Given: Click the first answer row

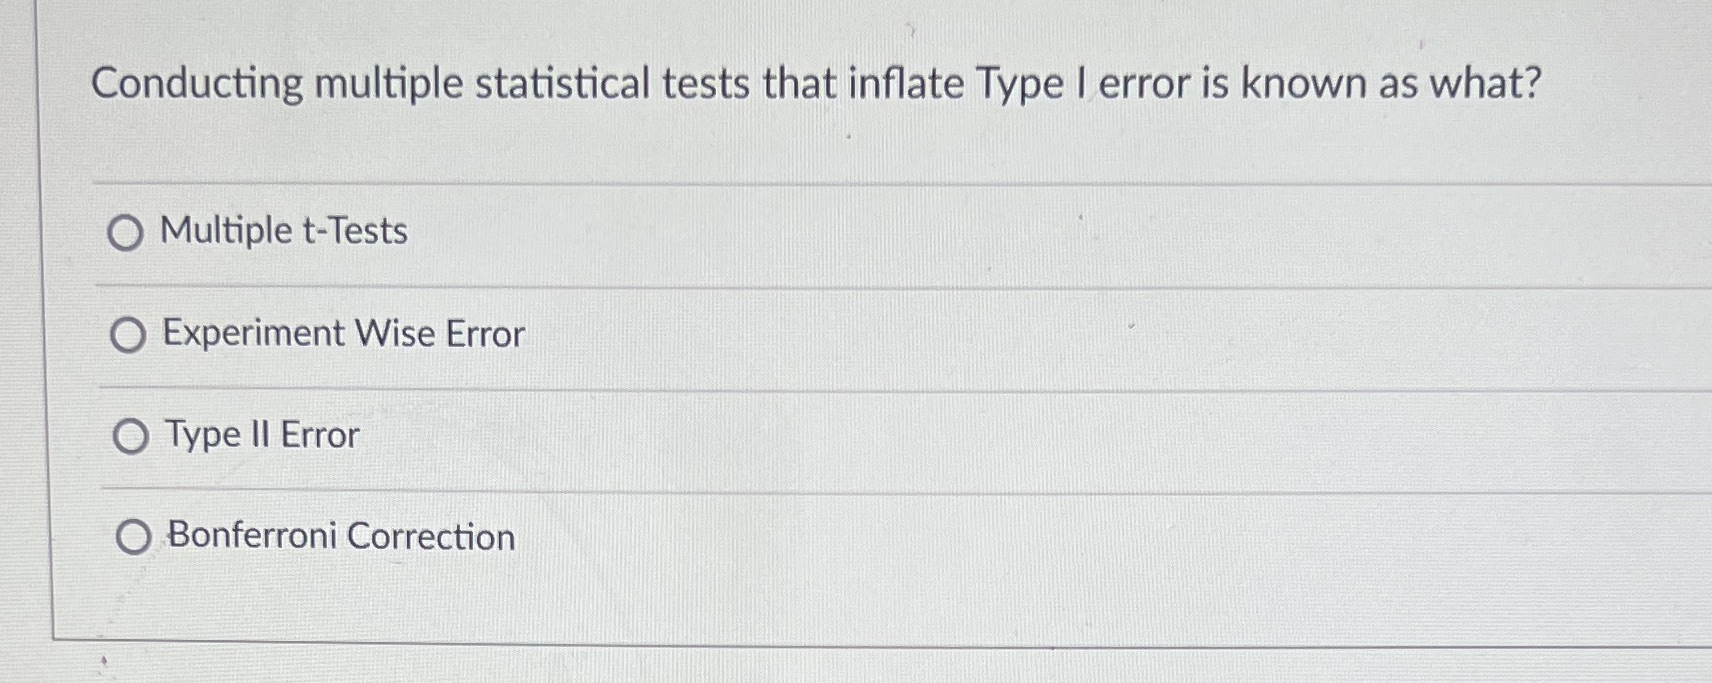Looking at the screenshot, I should coord(700,232).
